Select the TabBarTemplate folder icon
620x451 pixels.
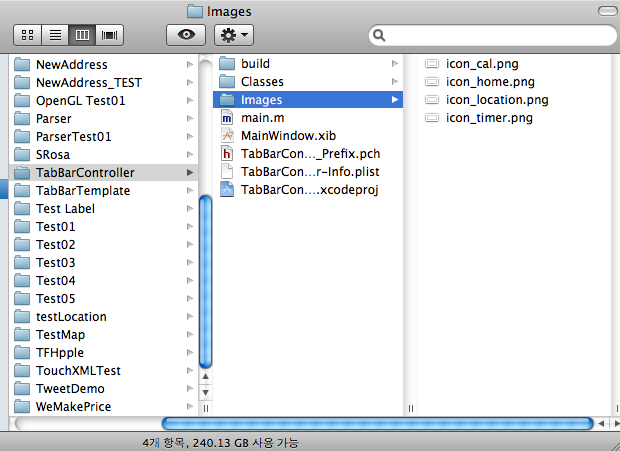click(x=22, y=191)
